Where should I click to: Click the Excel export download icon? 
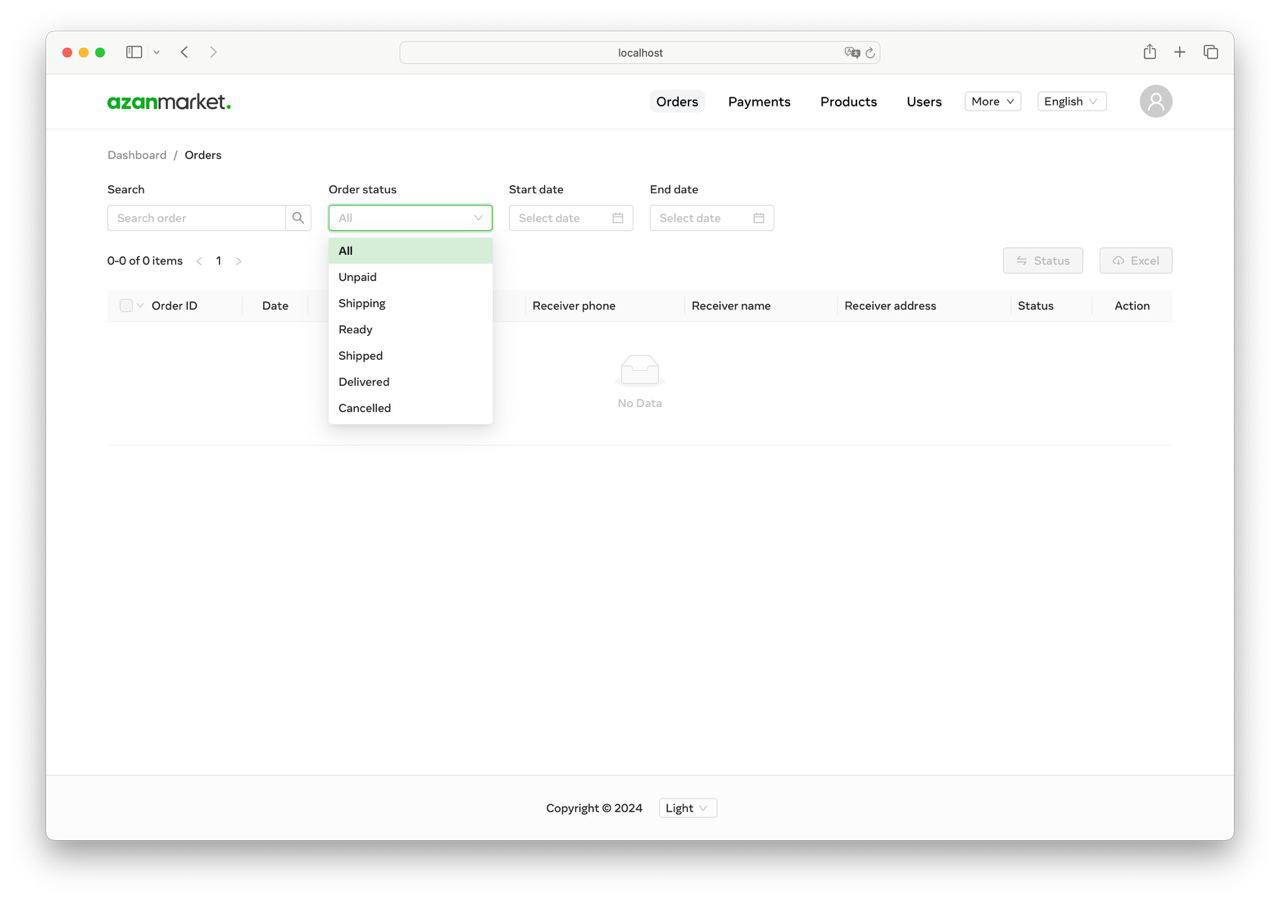[1120, 260]
